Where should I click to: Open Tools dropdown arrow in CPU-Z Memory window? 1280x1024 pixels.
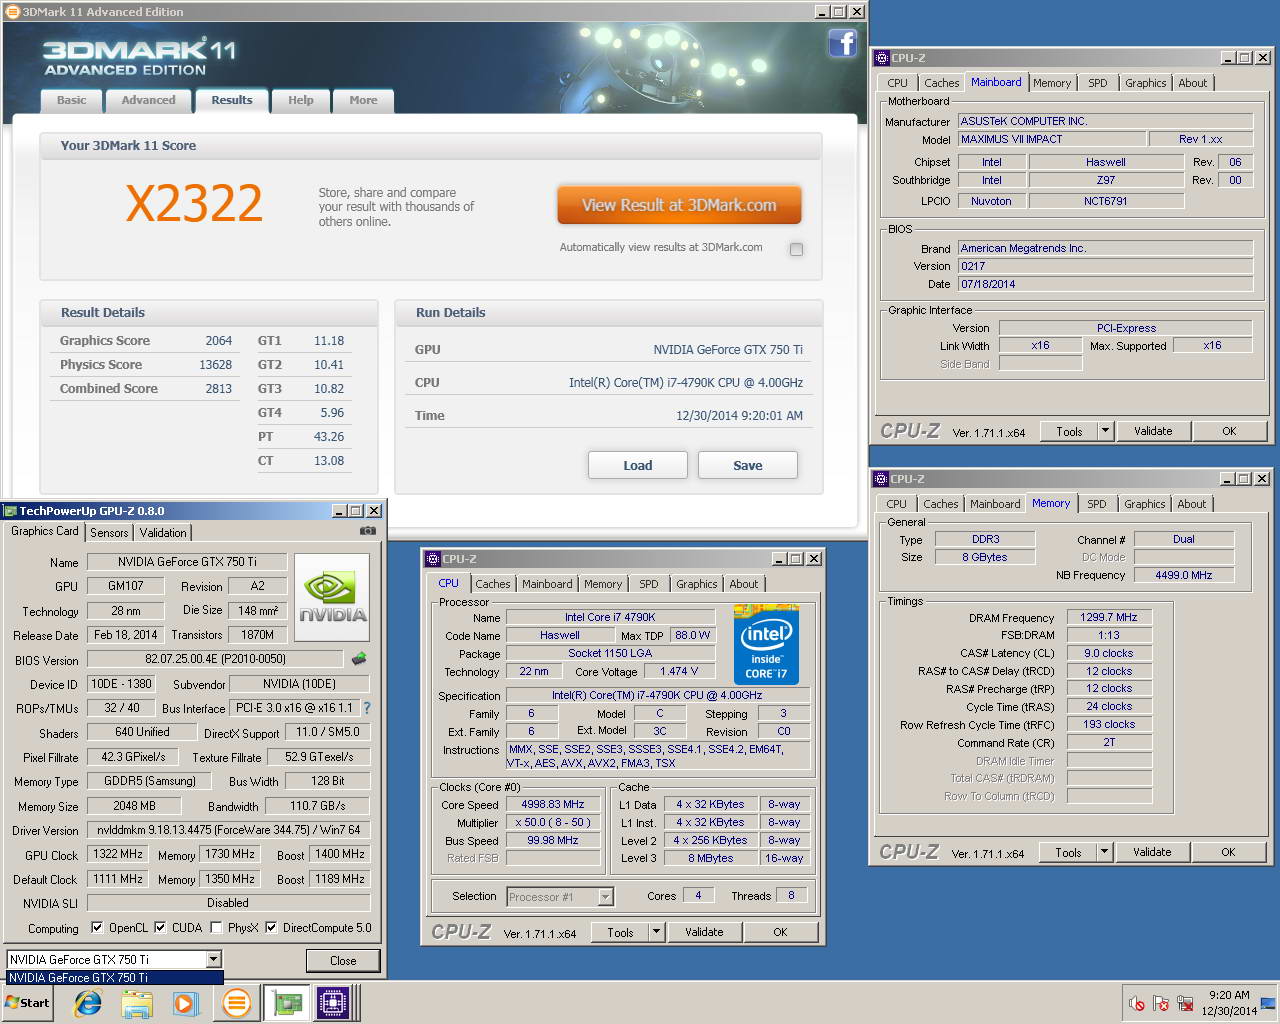coord(1104,852)
